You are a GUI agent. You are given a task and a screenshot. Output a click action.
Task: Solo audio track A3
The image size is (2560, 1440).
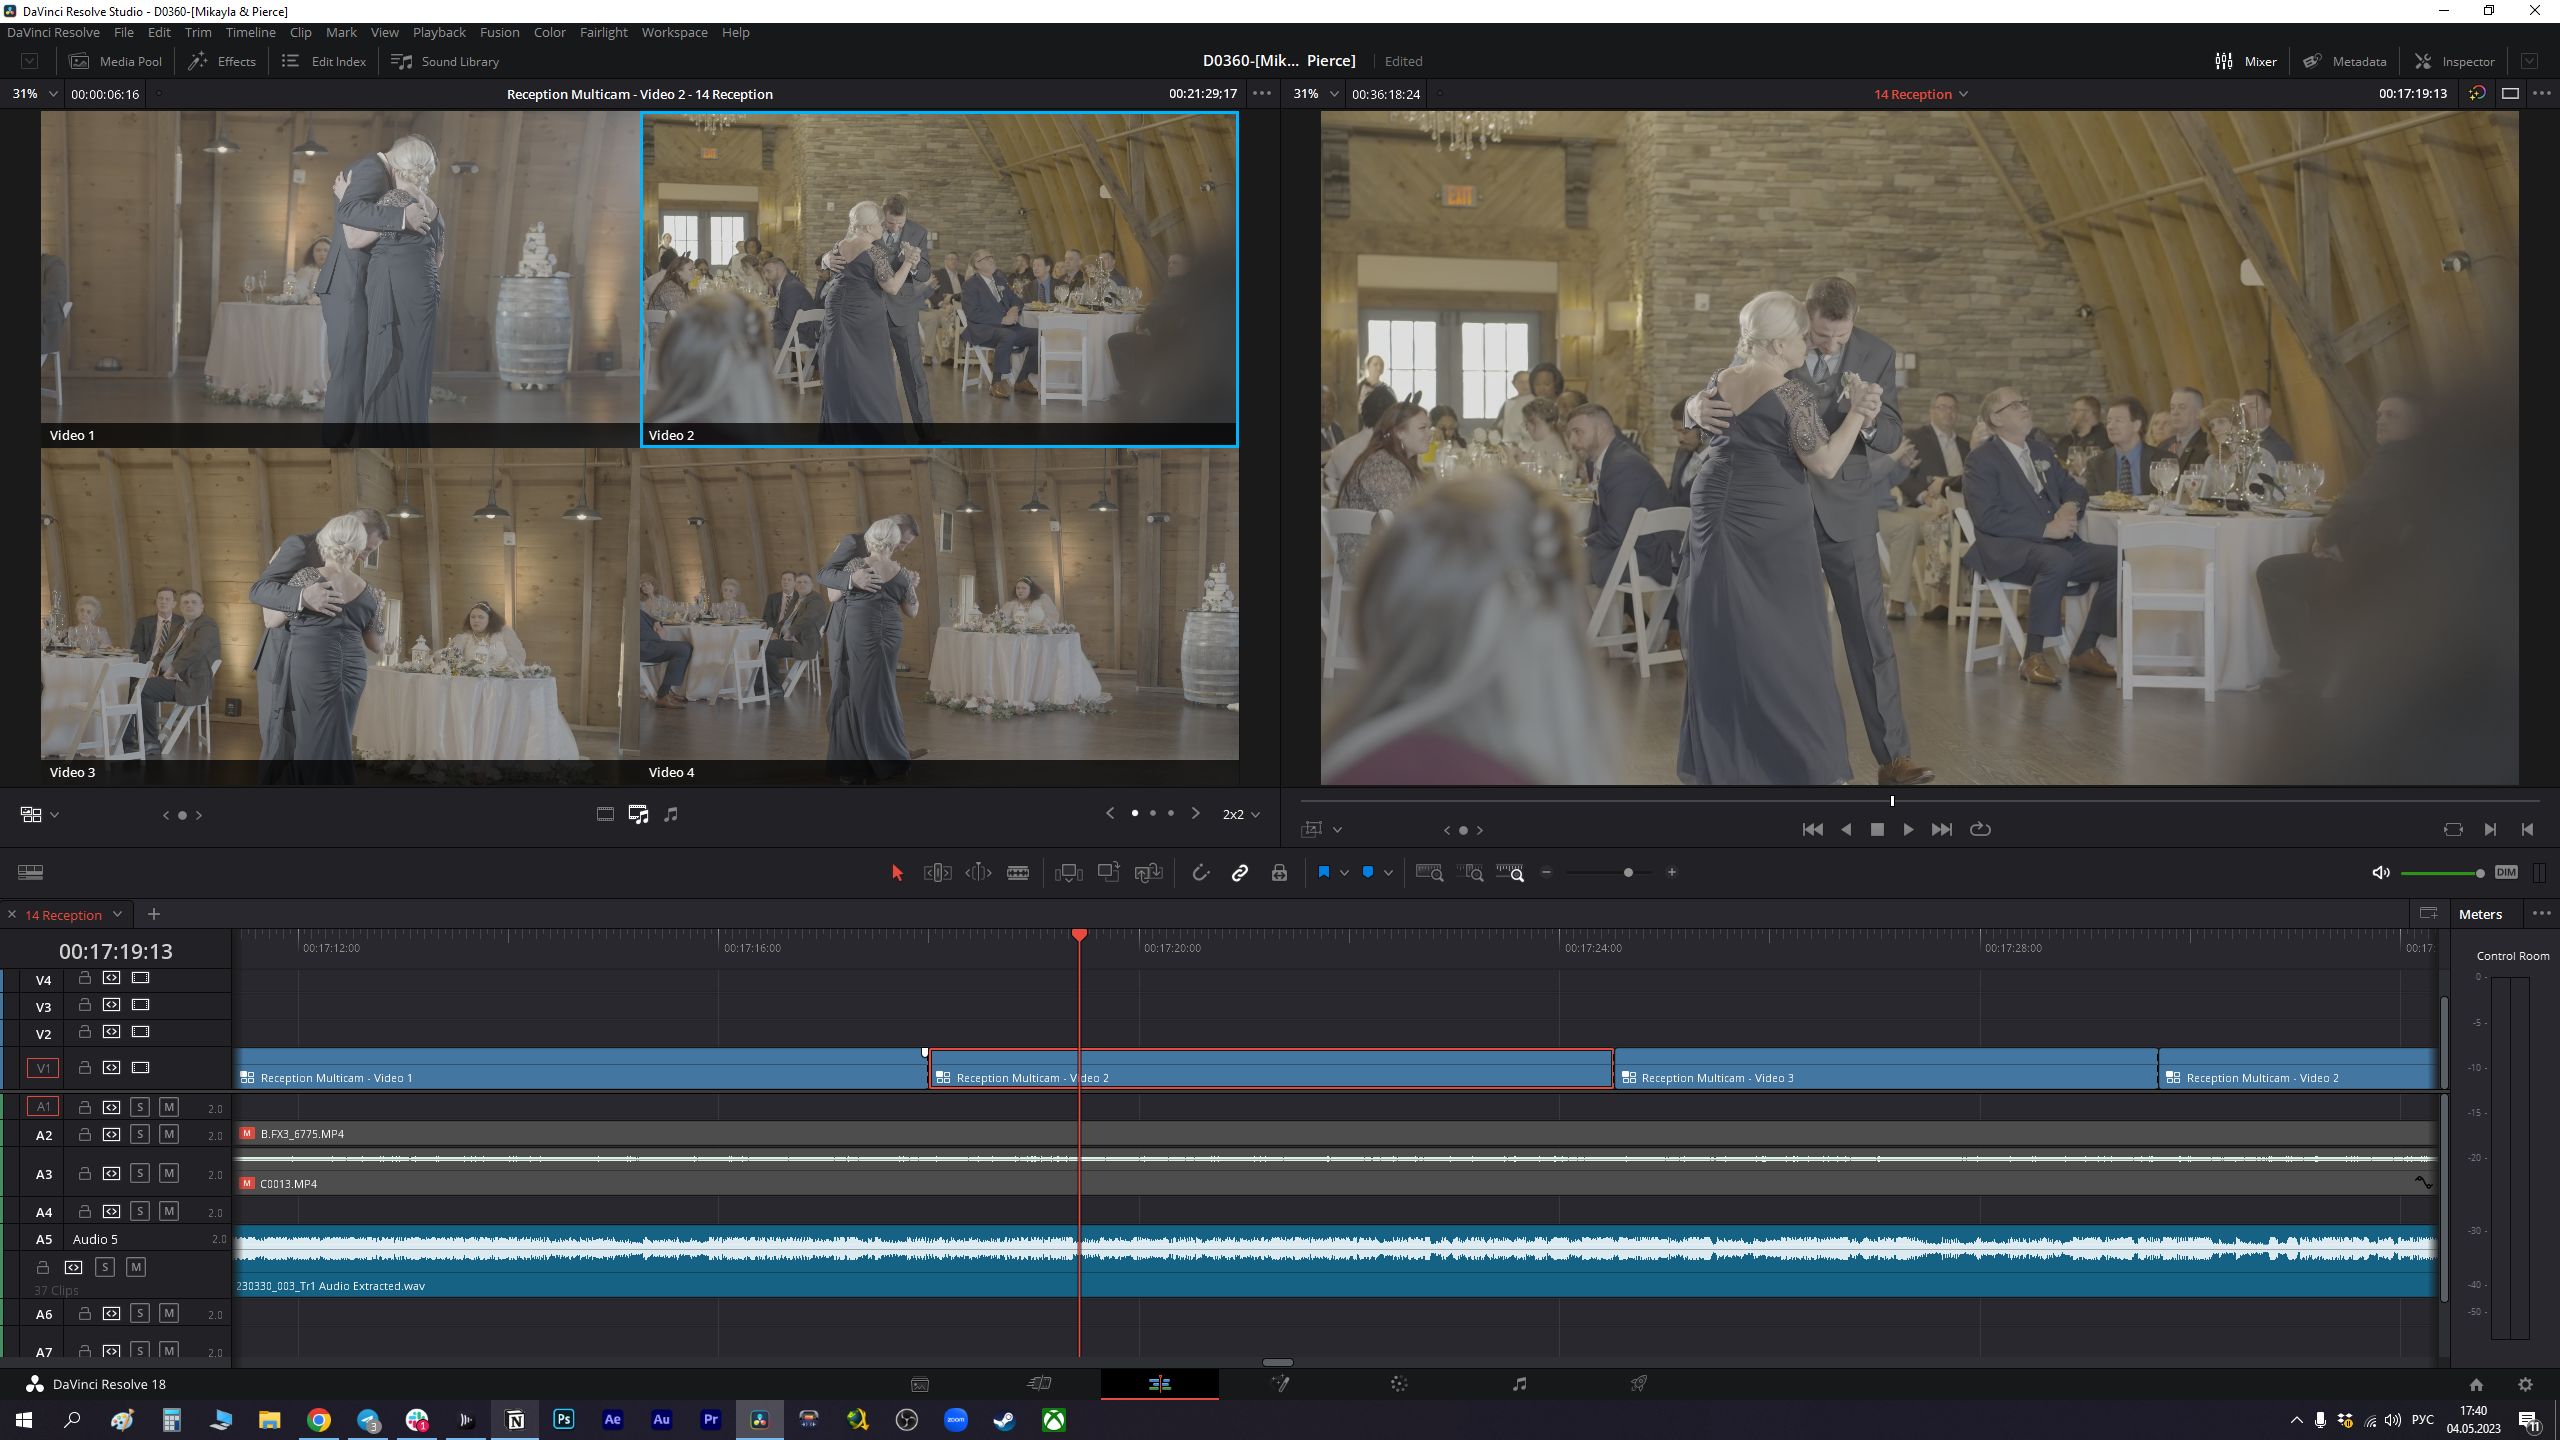(x=140, y=1173)
